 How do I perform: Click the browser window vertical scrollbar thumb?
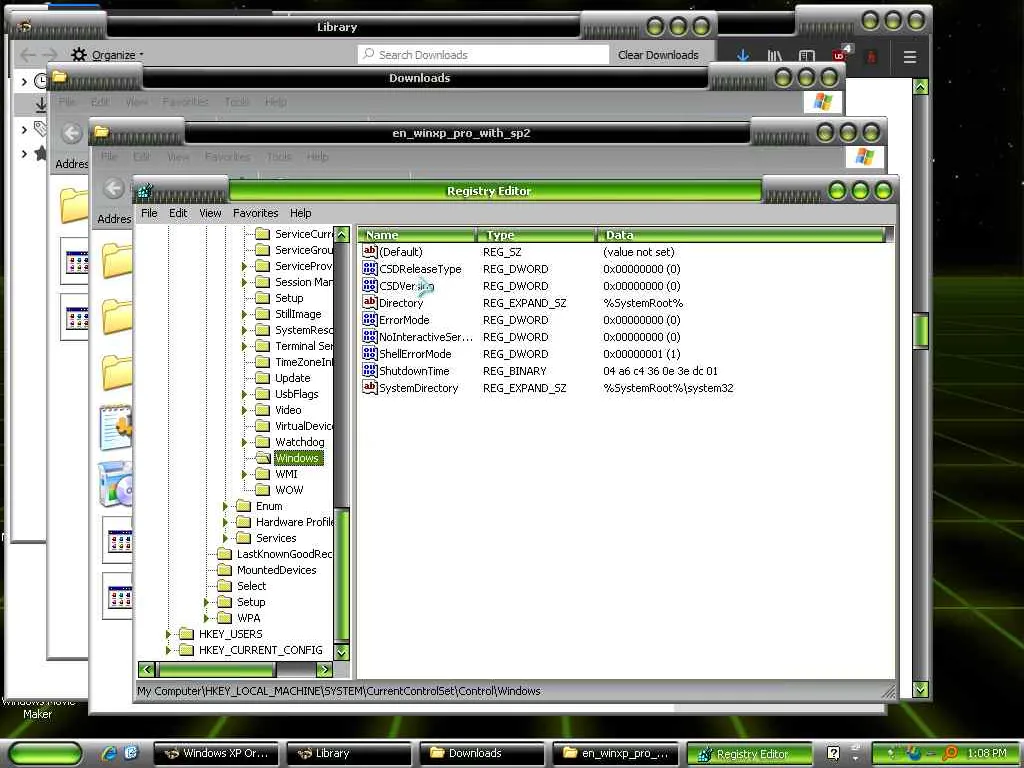(920, 330)
